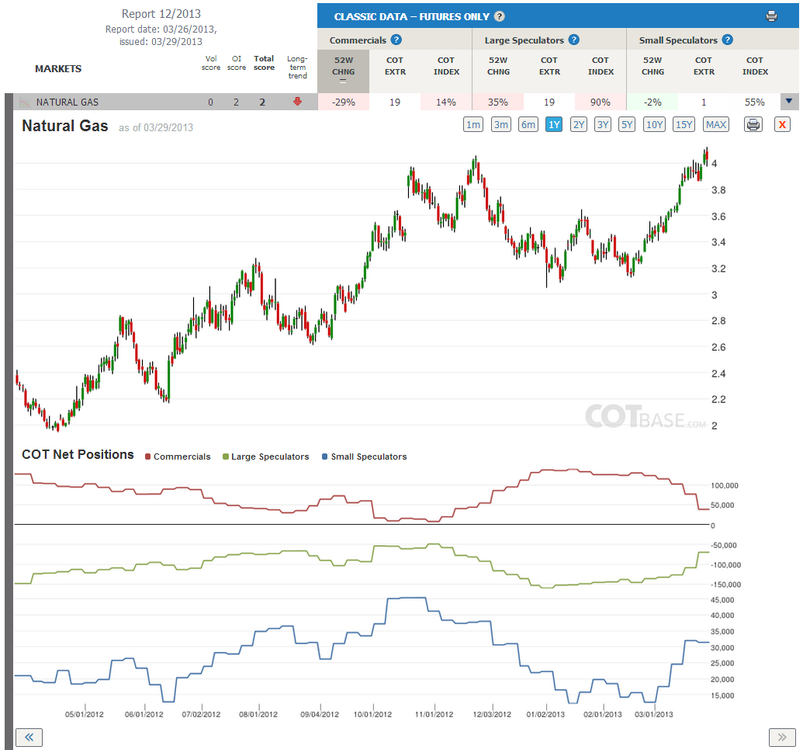Collapse the Natural Gas row dropdown arrow
This screenshot has height=750, width=803.
tap(789, 101)
